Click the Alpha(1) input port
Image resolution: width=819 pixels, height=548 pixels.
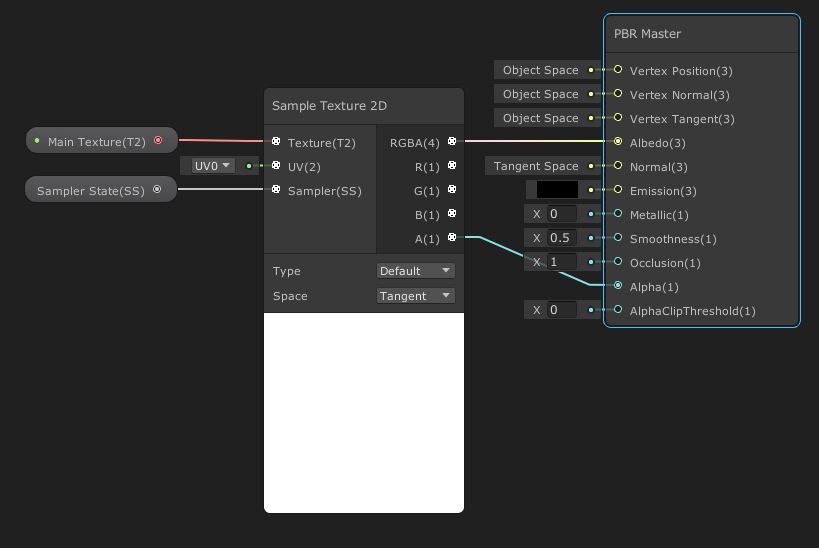618,285
